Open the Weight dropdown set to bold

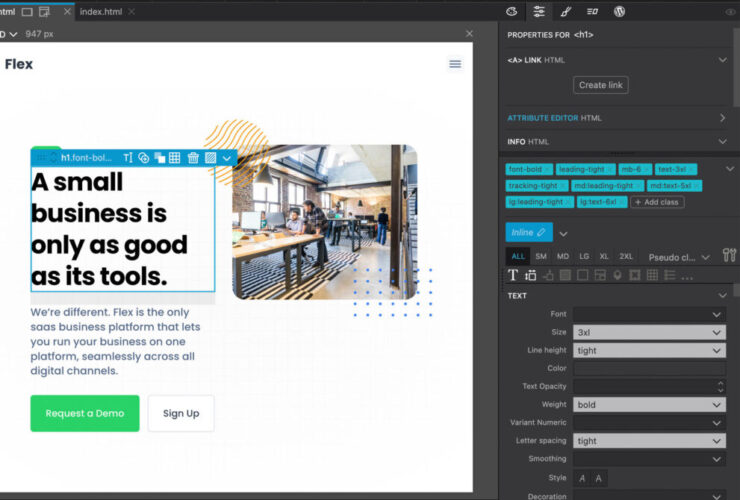(649, 405)
